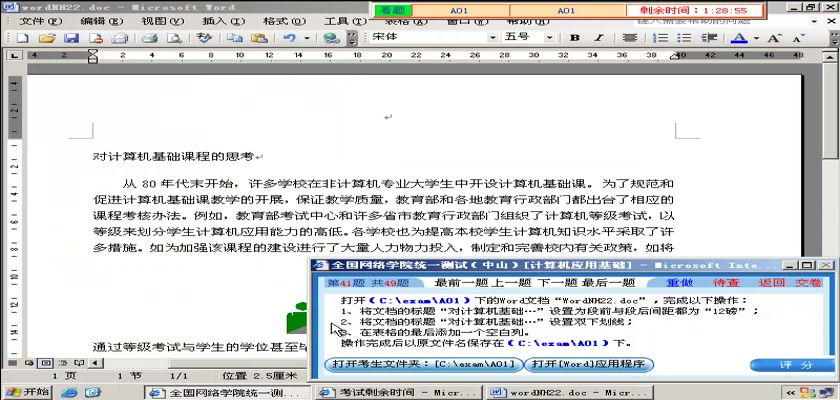
Task: Open the help search box dropdown arrow
Action: 815,21
